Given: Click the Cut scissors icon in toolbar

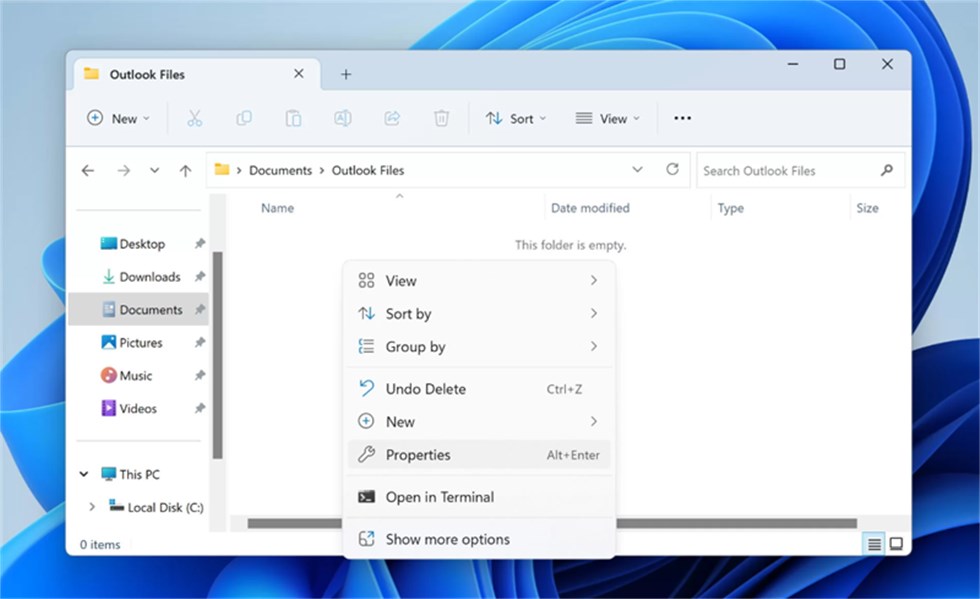Looking at the screenshot, I should click(x=194, y=118).
